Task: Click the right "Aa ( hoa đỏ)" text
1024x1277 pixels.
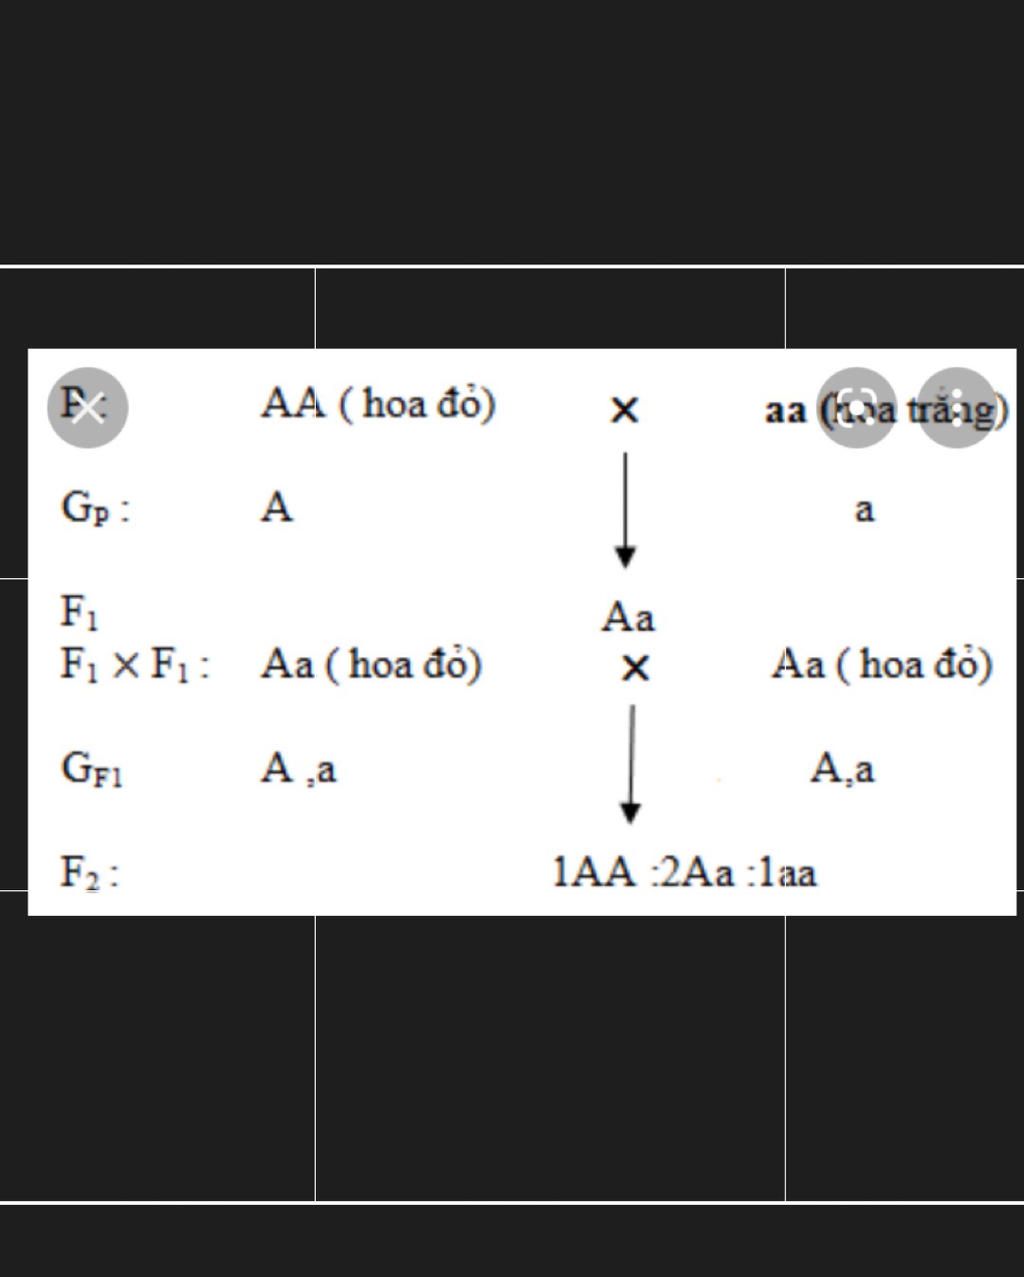Action: click(882, 664)
